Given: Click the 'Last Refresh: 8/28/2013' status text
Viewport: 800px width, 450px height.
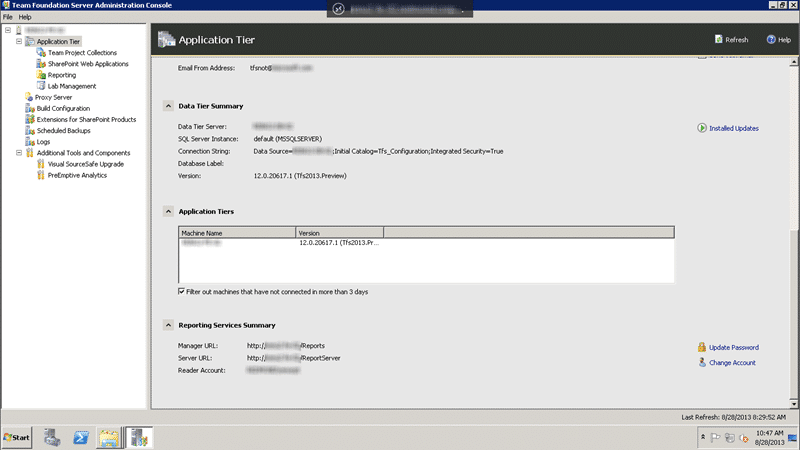Looking at the screenshot, I should (734, 417).
